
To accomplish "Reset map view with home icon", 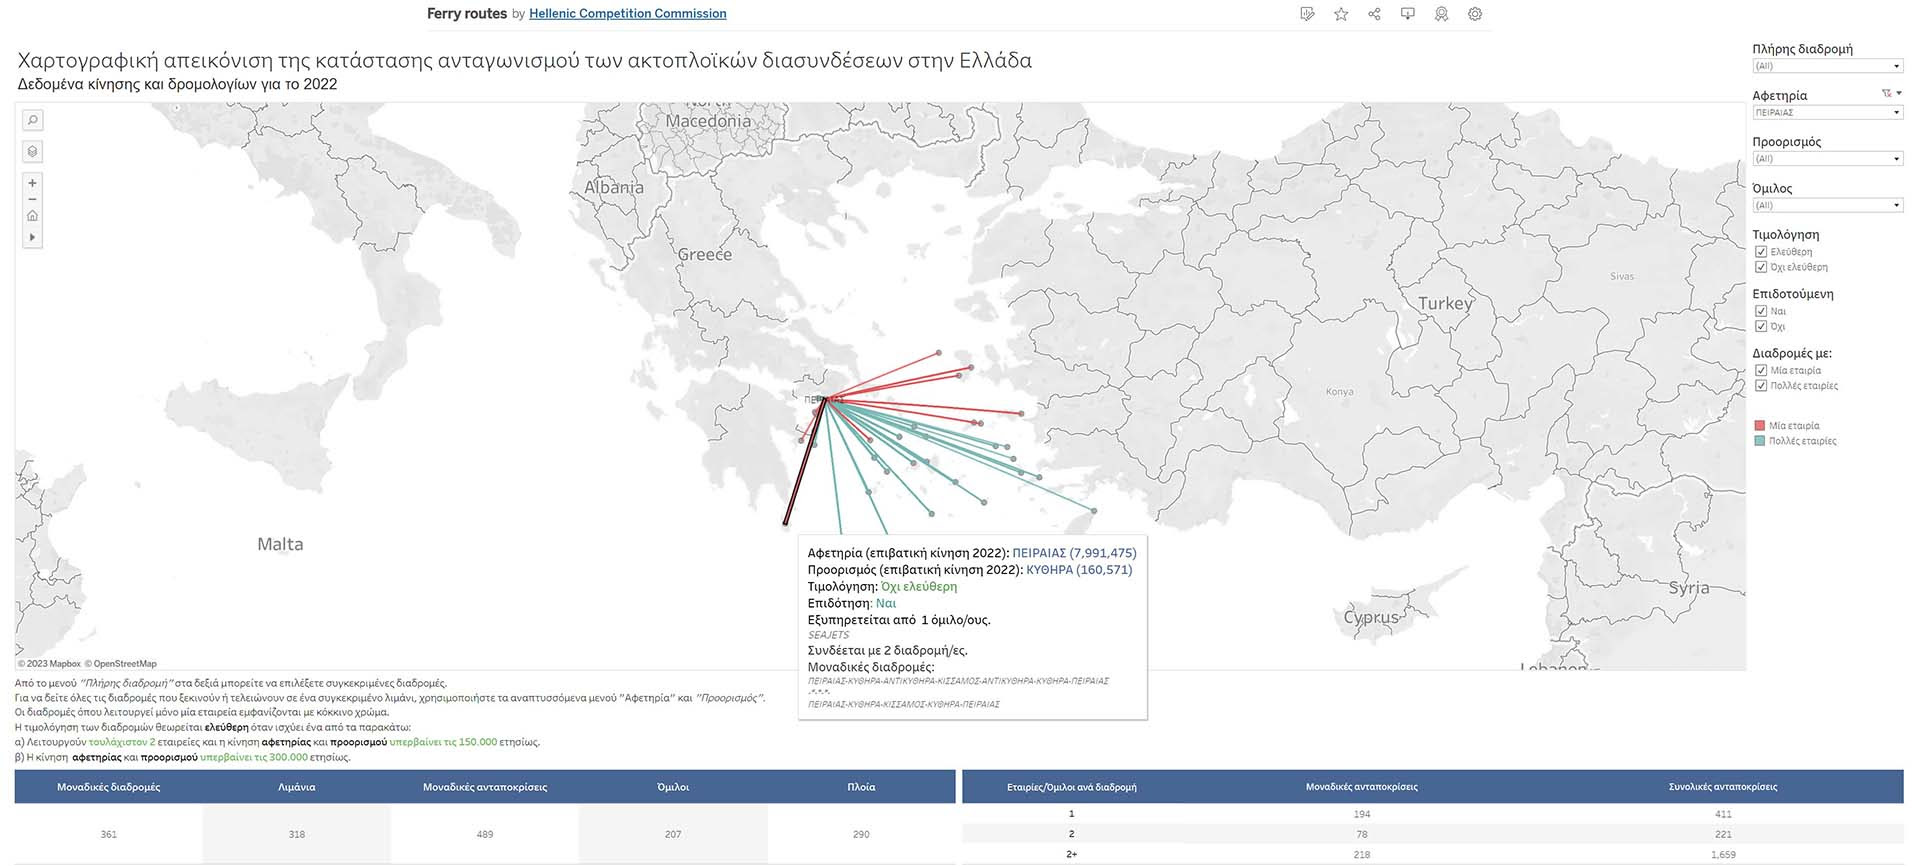I will [x=32, y=216].
